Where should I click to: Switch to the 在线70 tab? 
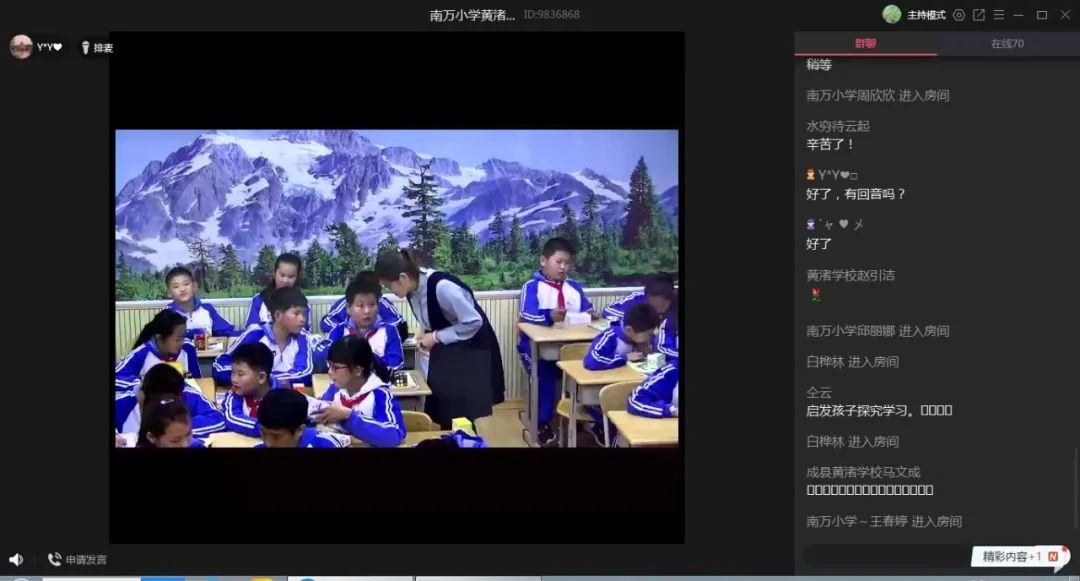pyautogui.click(x=1008, y=43)
